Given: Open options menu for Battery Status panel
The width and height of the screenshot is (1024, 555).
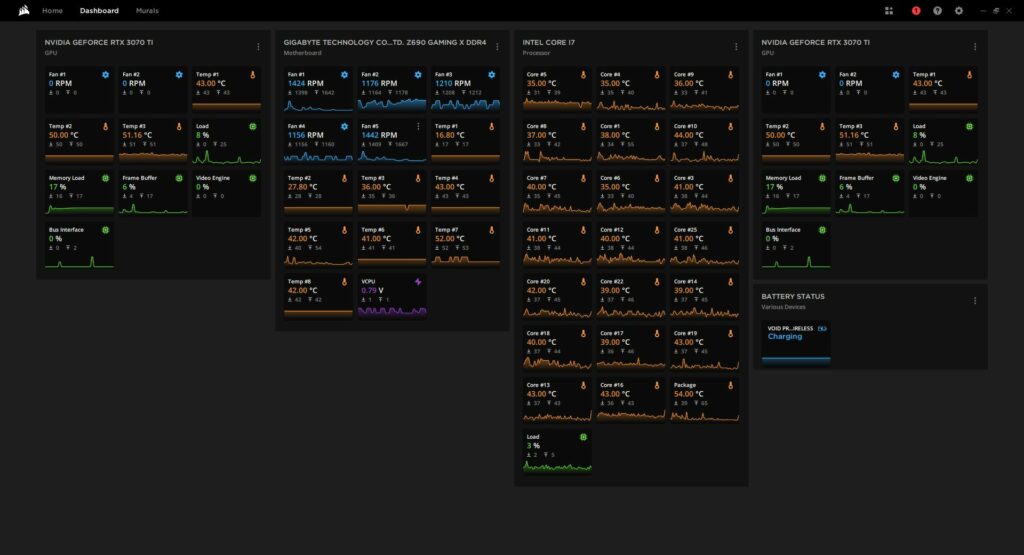Looking at the screenshot, I should click(x=975, y=301).
